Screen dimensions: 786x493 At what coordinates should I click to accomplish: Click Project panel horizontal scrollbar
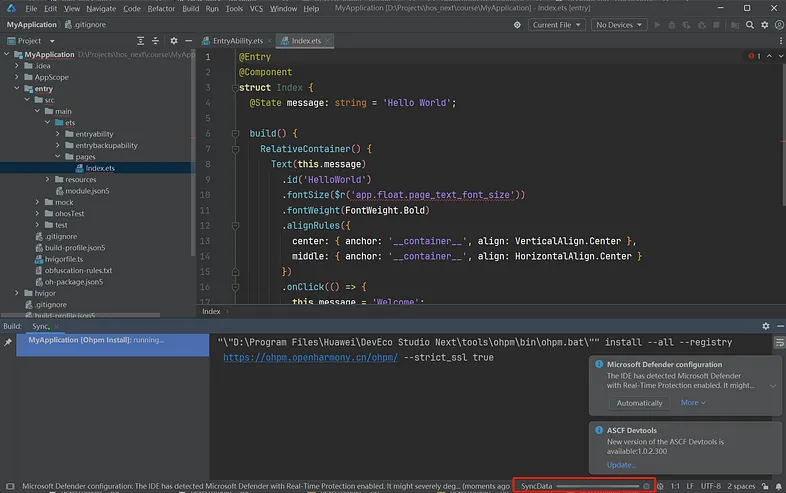click(80, 315)
